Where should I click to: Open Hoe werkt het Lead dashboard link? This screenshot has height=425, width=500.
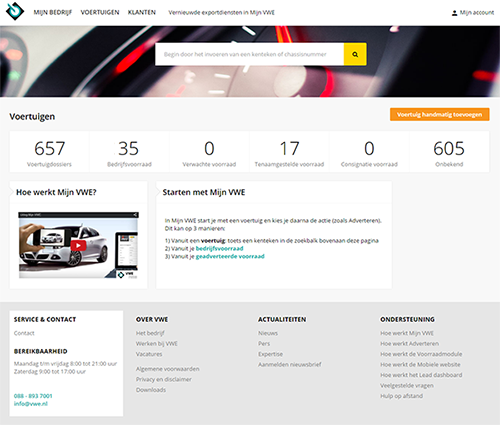[421, 375]
